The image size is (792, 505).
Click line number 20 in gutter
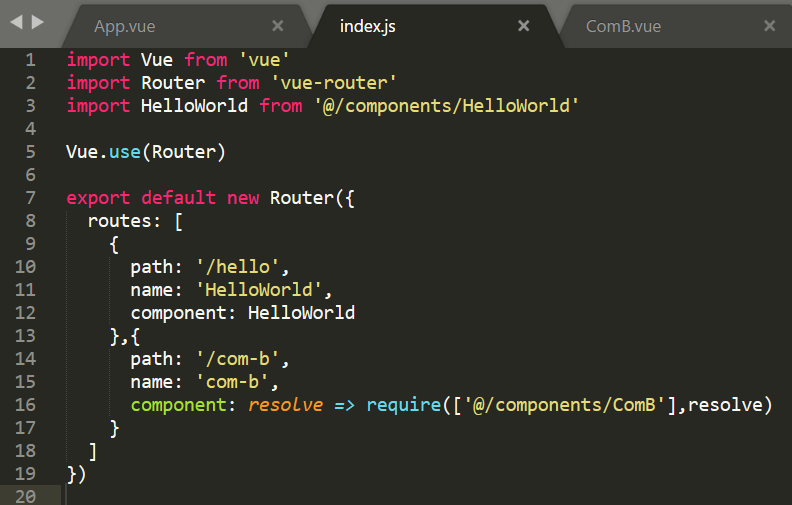coord(25,496)
